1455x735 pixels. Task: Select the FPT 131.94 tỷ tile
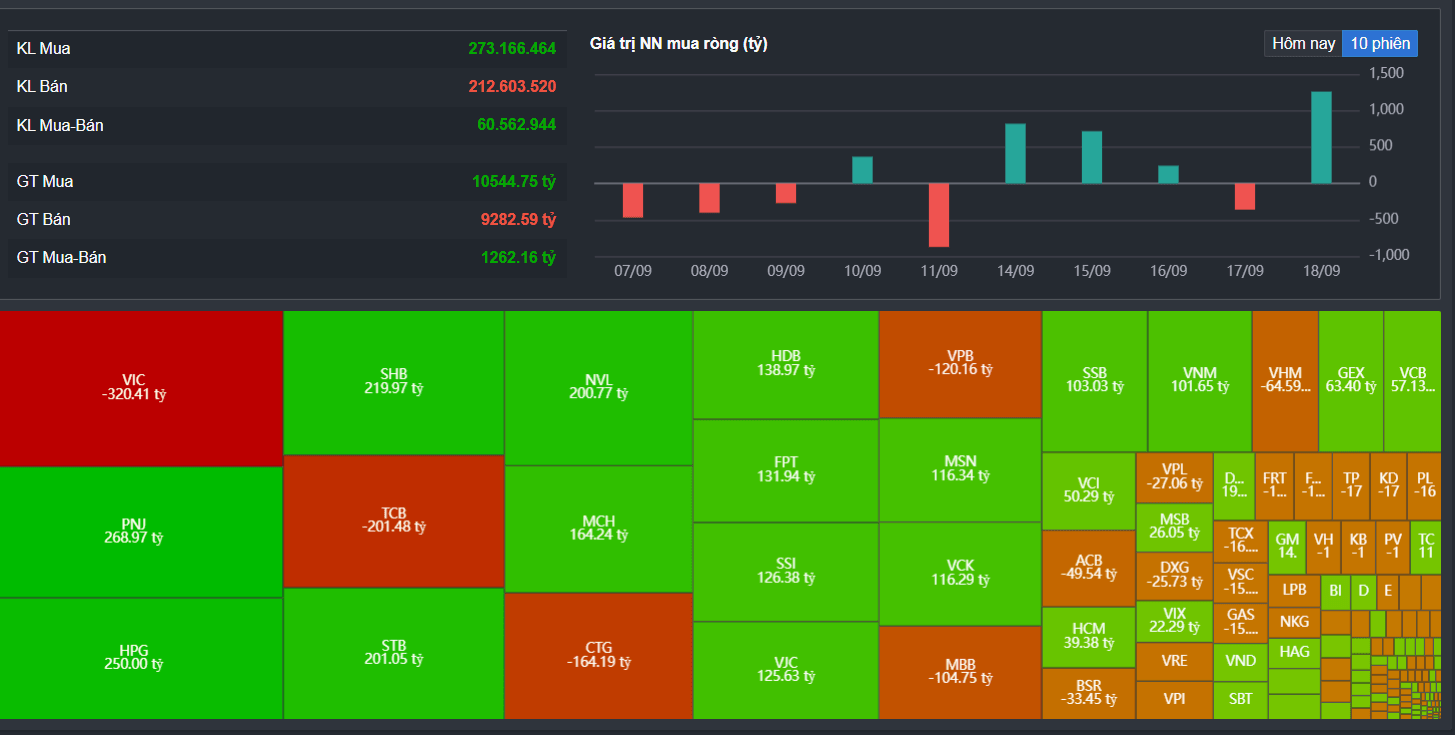[786, 470]
